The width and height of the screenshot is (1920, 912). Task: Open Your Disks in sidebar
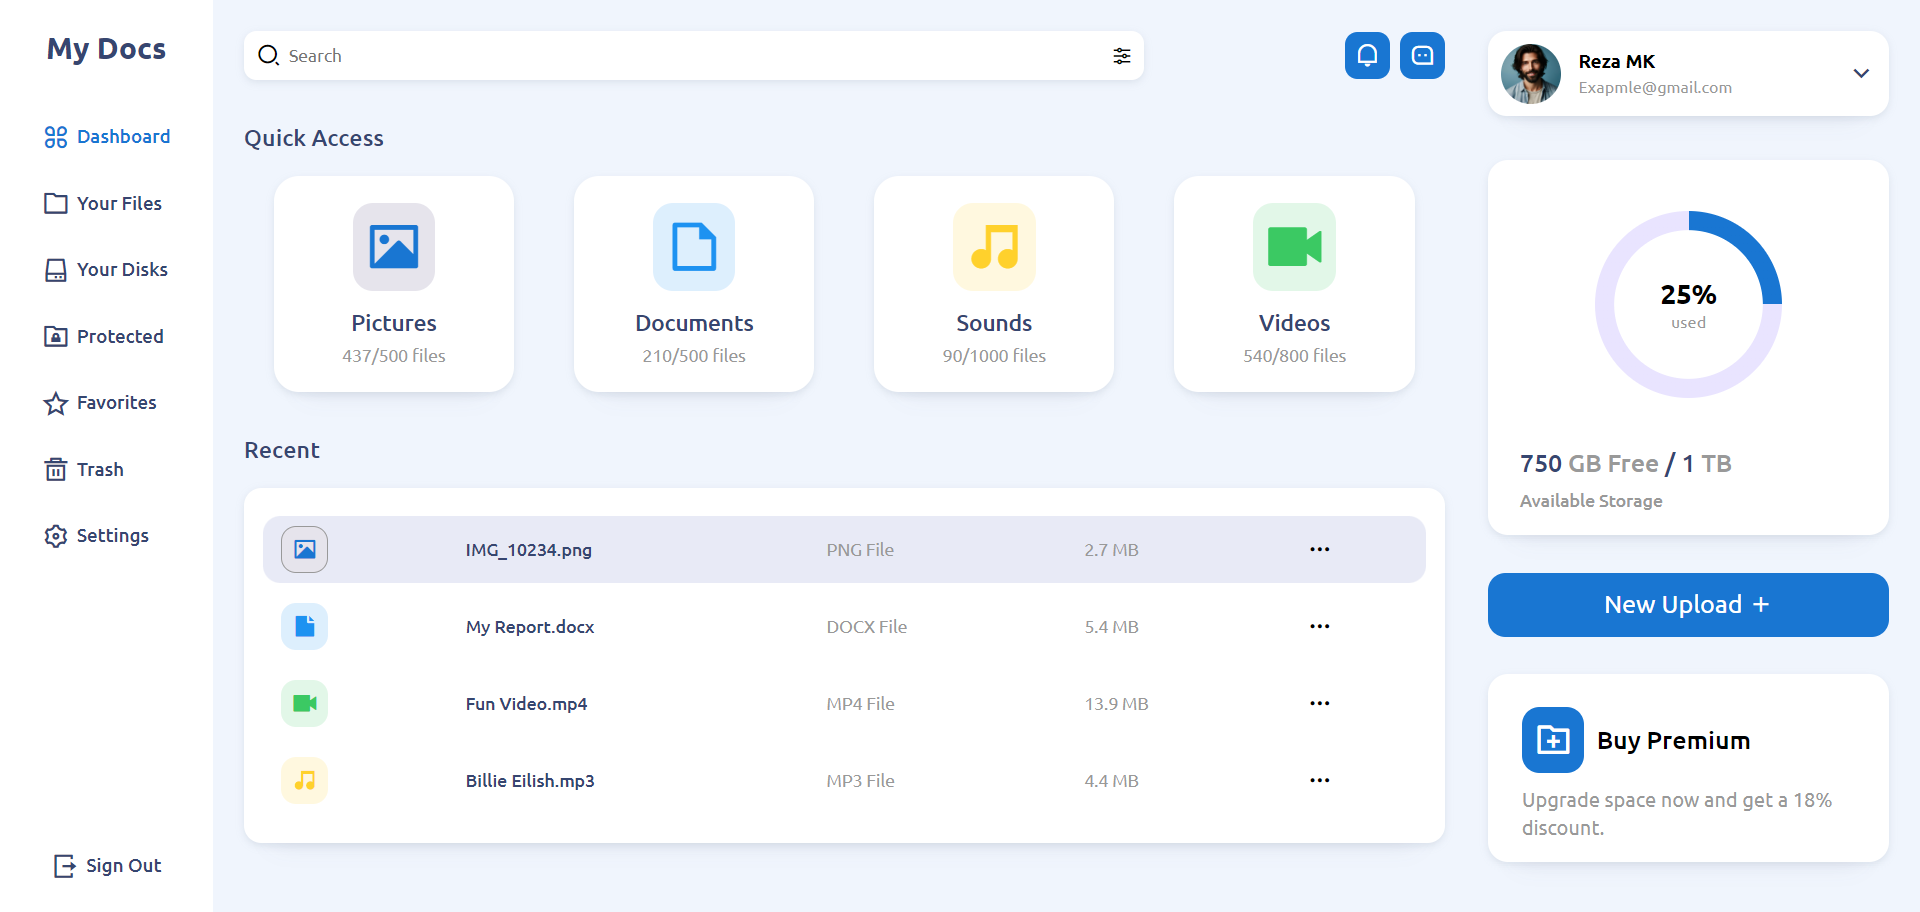pyautogui.click(x=106, y=270)
